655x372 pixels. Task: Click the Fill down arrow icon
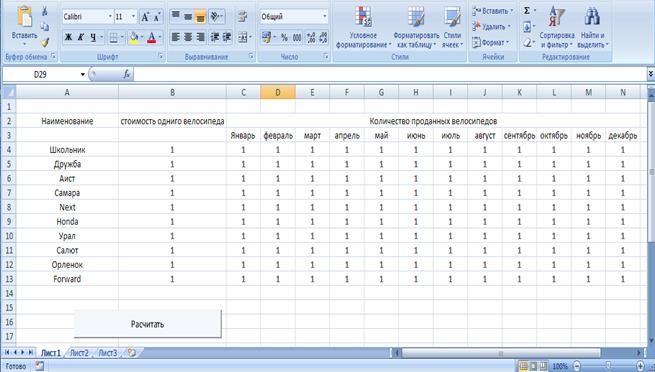coord(527,27)
